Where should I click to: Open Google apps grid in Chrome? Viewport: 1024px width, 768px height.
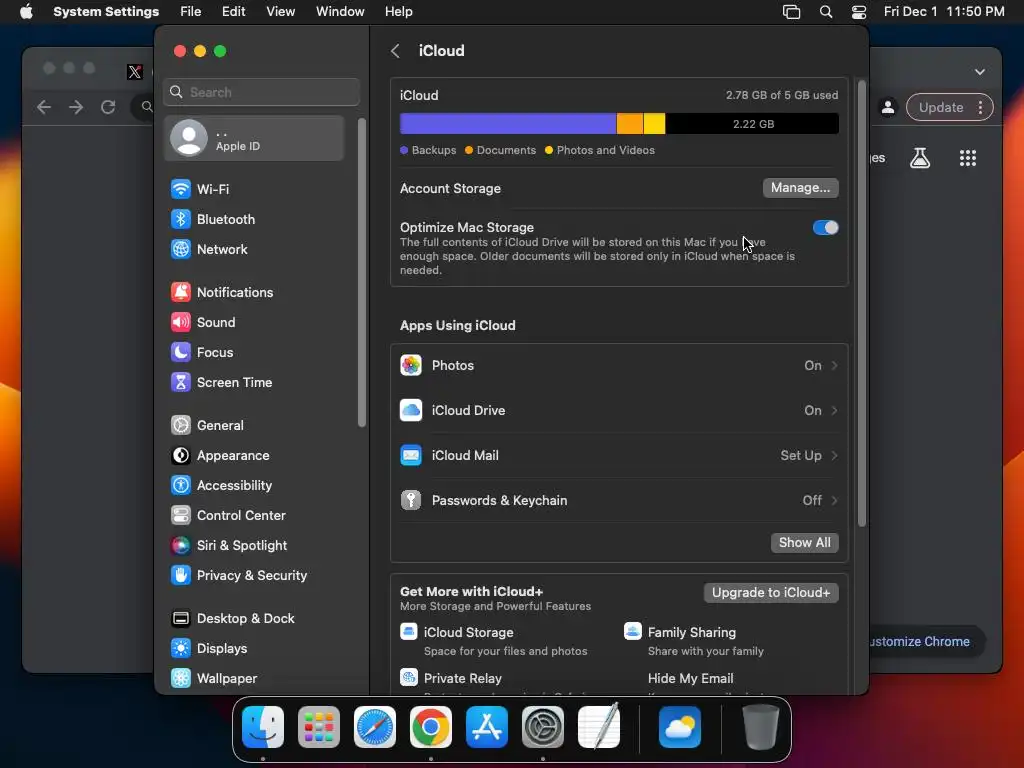[x=968, y=158]
